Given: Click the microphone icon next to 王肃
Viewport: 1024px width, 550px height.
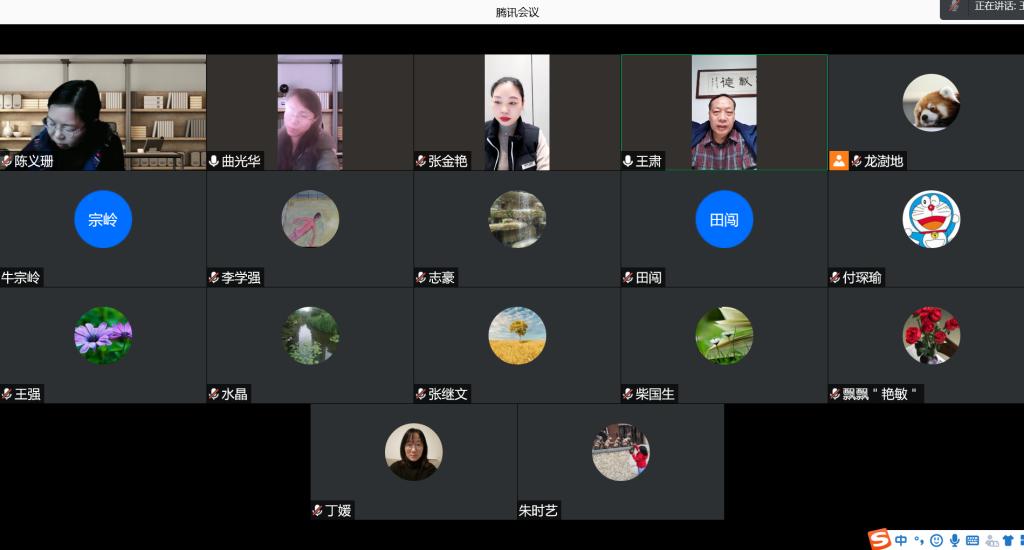Looking at the screenshot, I should (x=628, y=161).
